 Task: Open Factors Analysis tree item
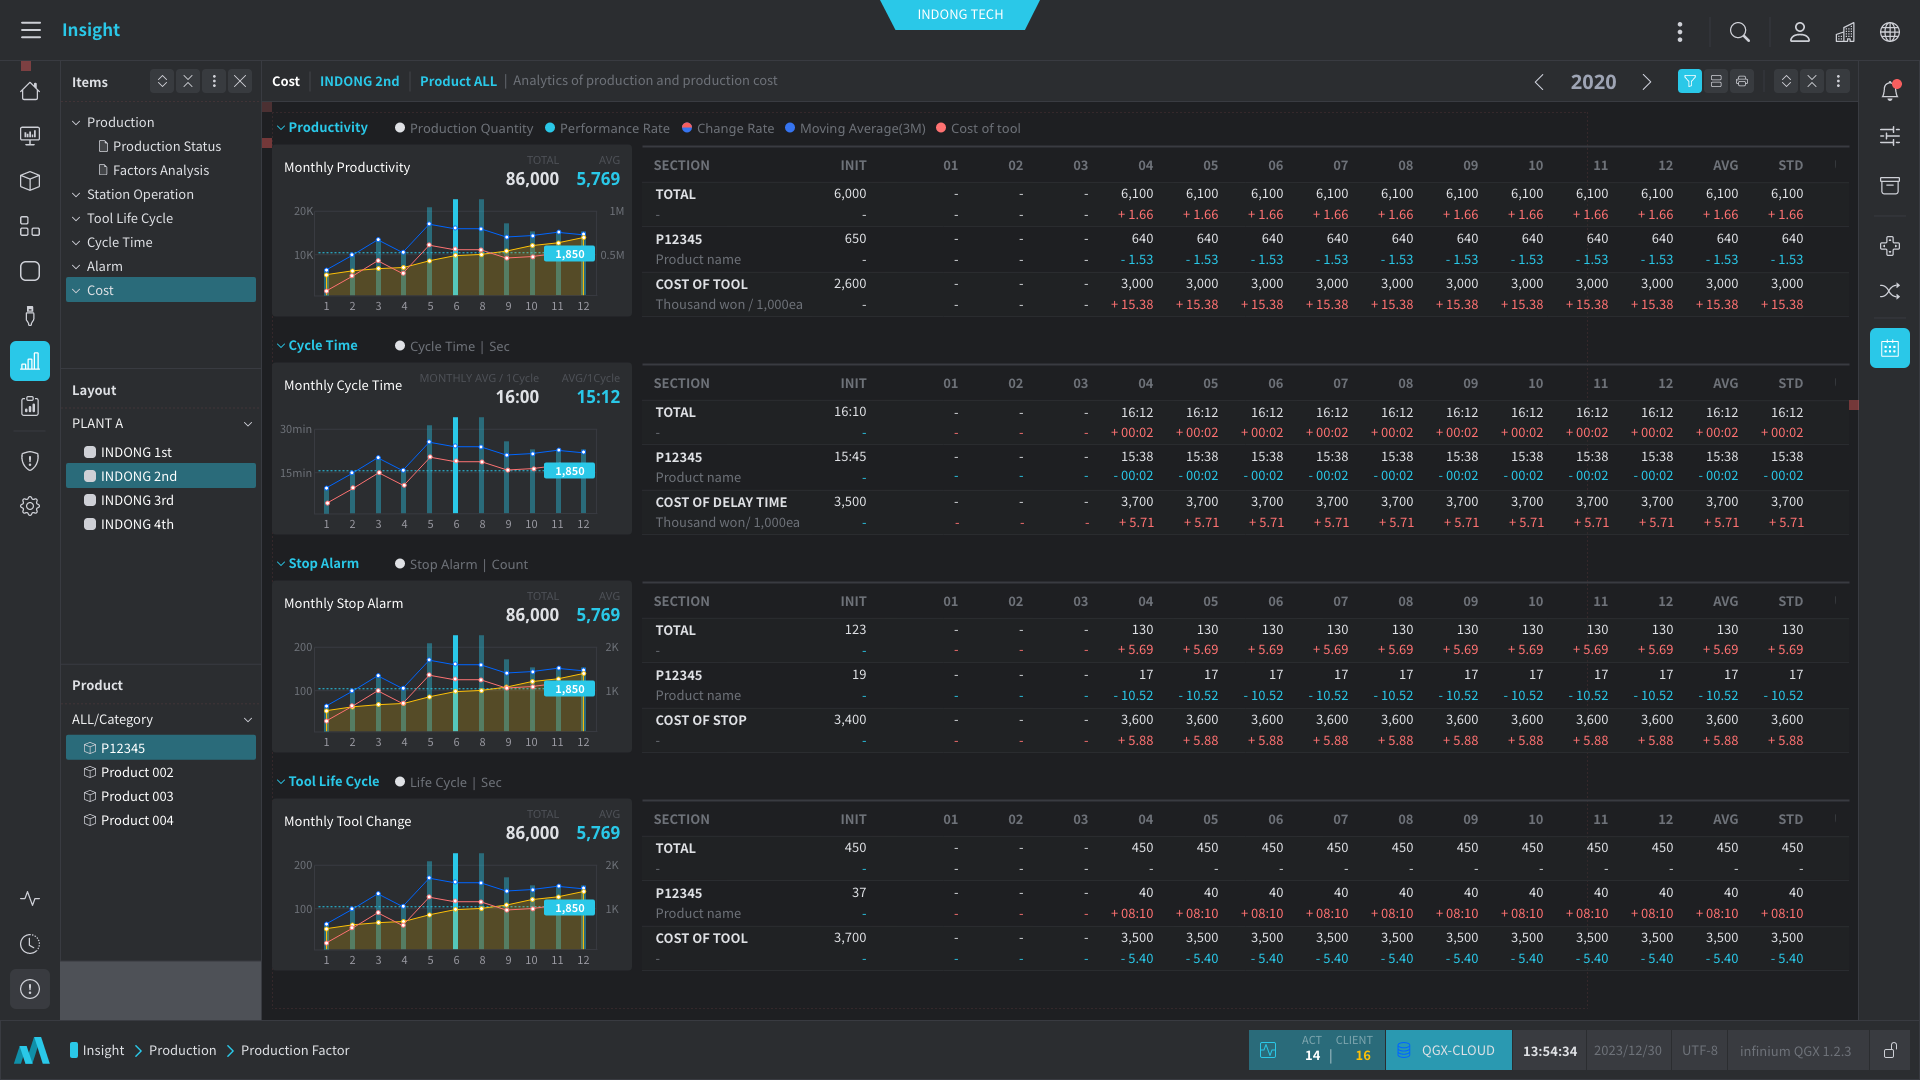click(x=160, y=170)
